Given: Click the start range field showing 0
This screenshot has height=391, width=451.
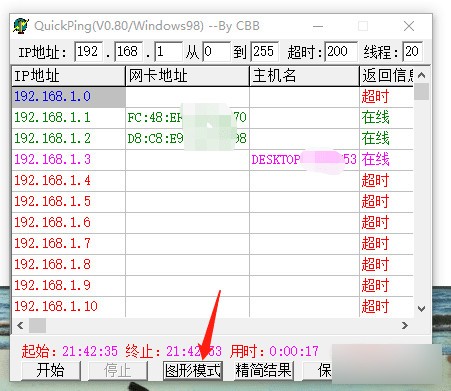Looking at the screenshot, I should click(x=216, y=52).
